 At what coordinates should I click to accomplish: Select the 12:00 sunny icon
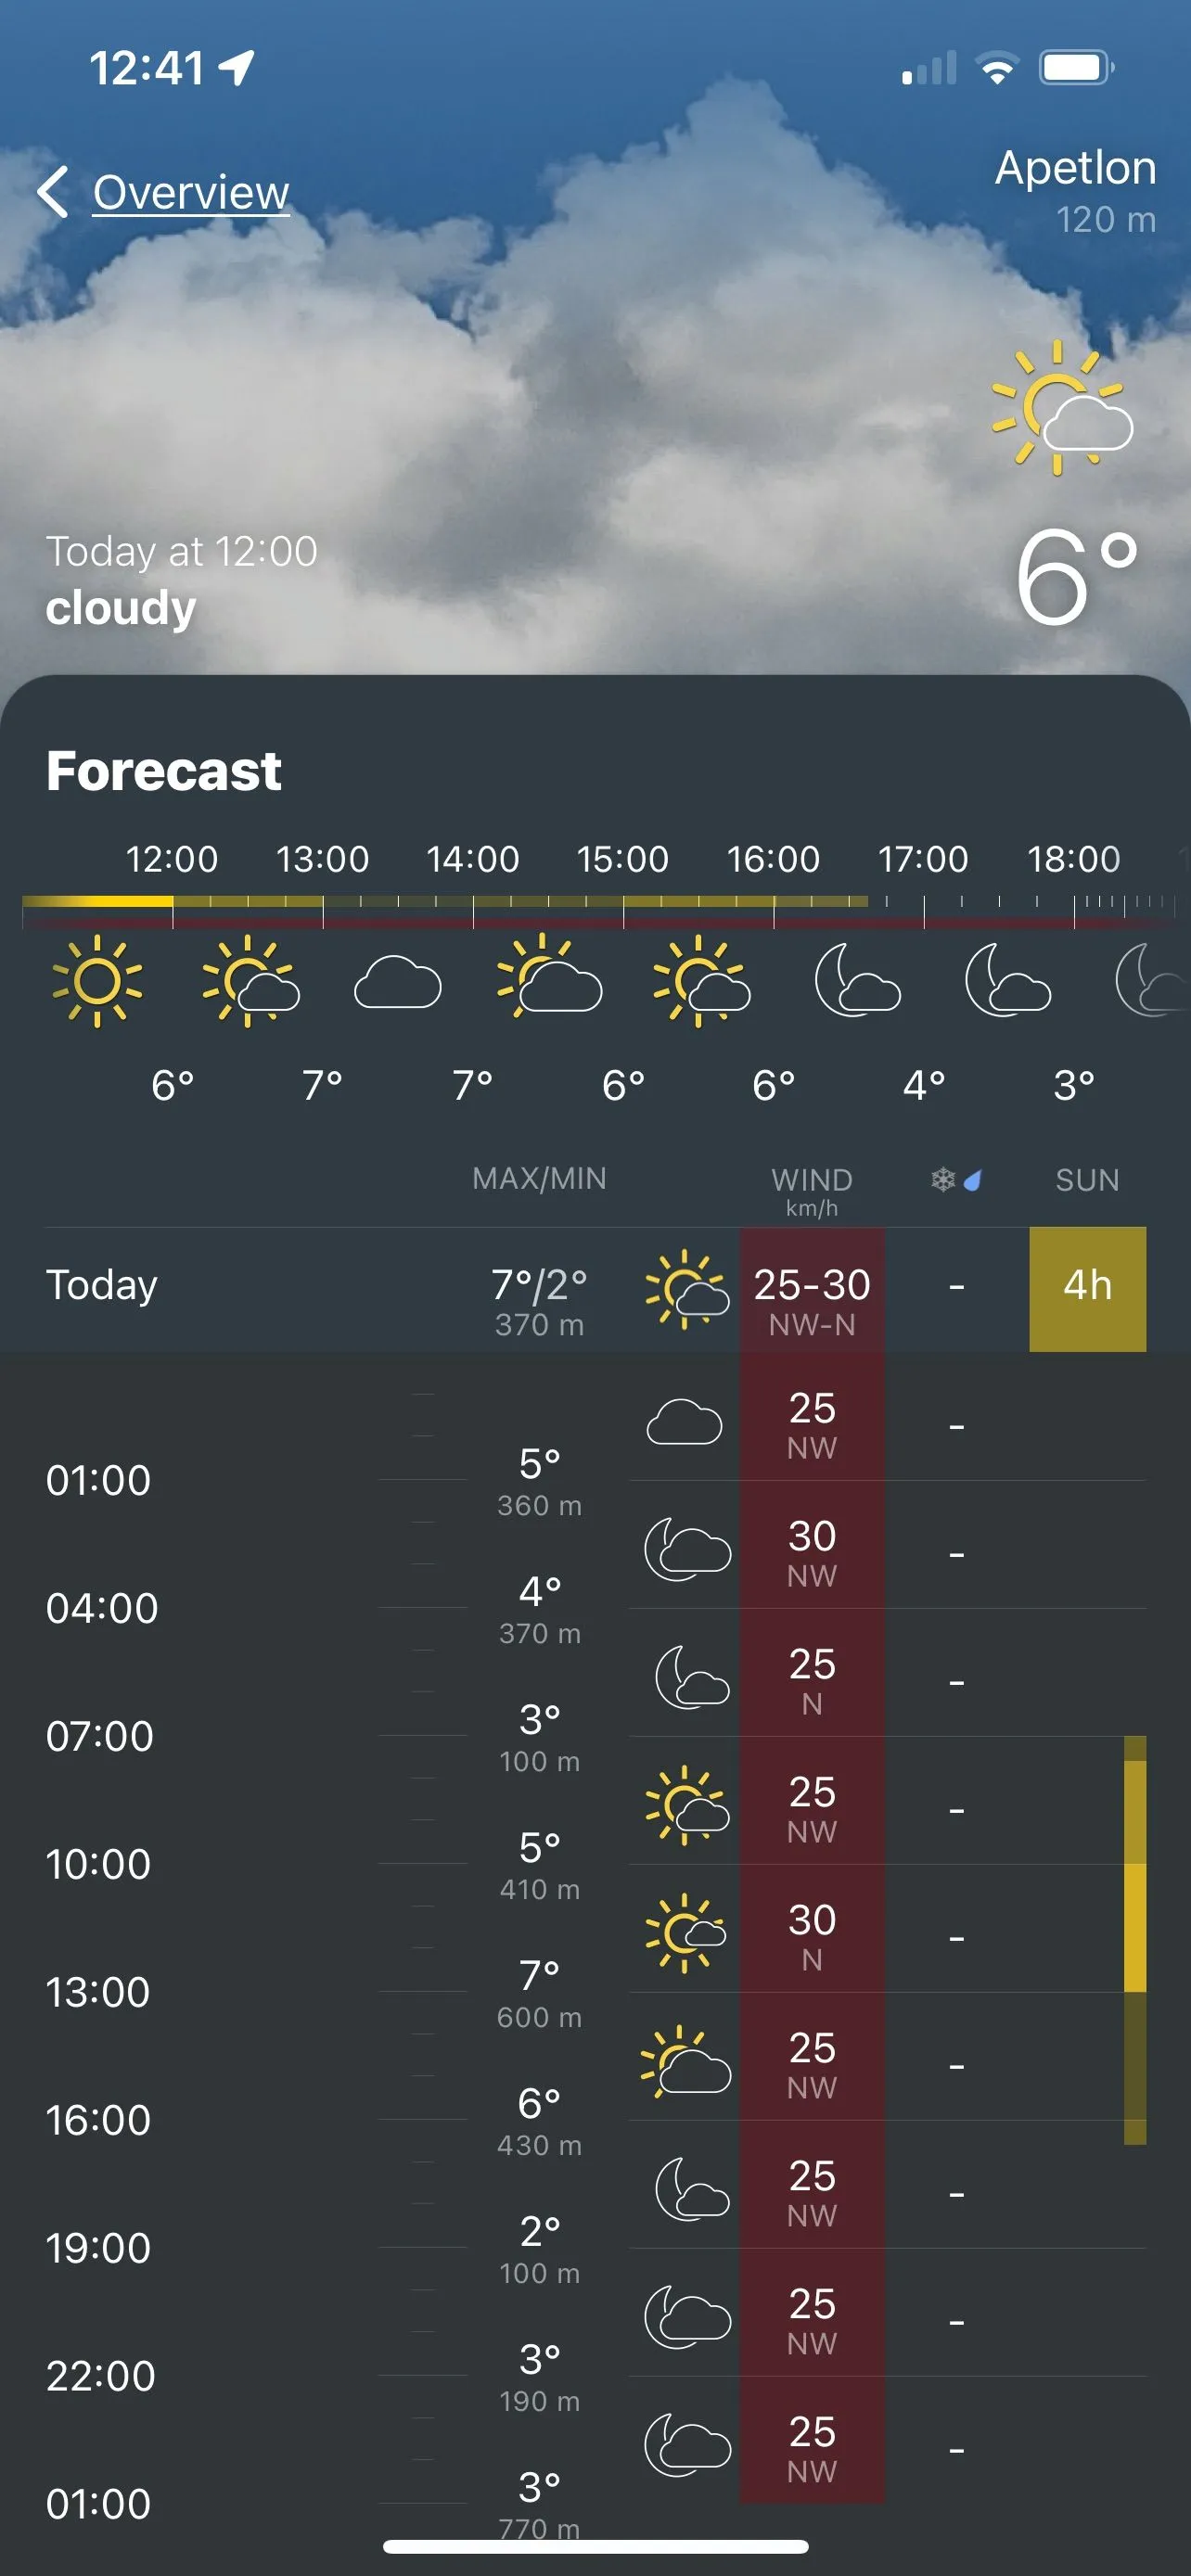tap(97, 981)
